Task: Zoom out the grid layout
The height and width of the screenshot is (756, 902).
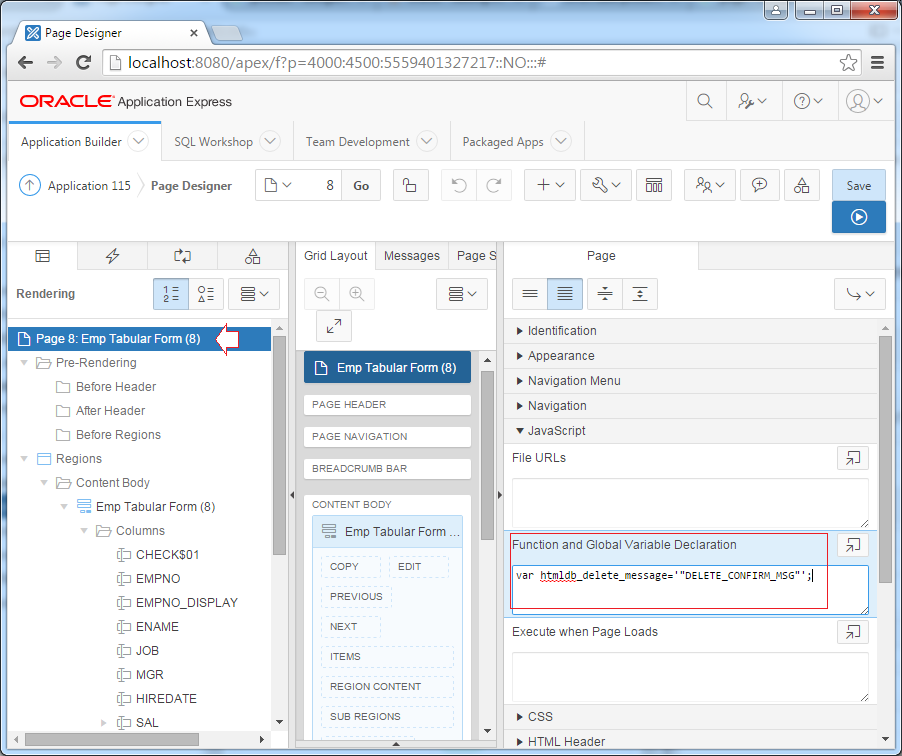Action: tap(322, 294)
